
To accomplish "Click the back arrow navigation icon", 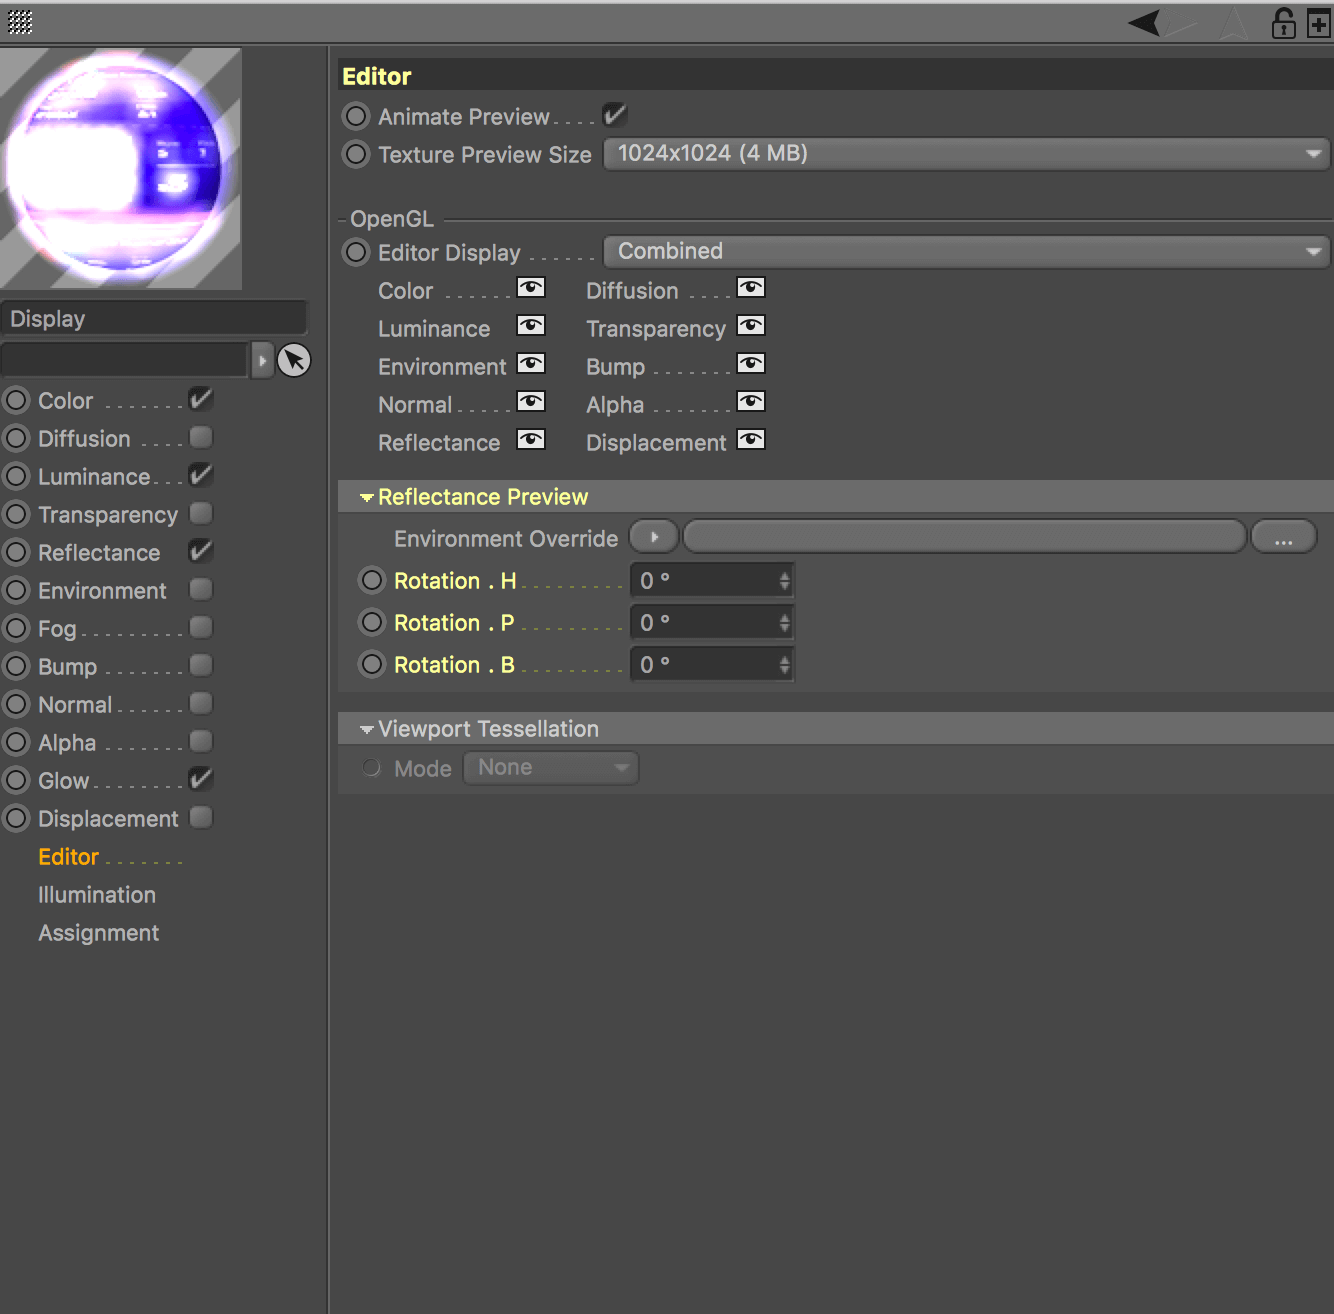I will (x=1145, y=22).
